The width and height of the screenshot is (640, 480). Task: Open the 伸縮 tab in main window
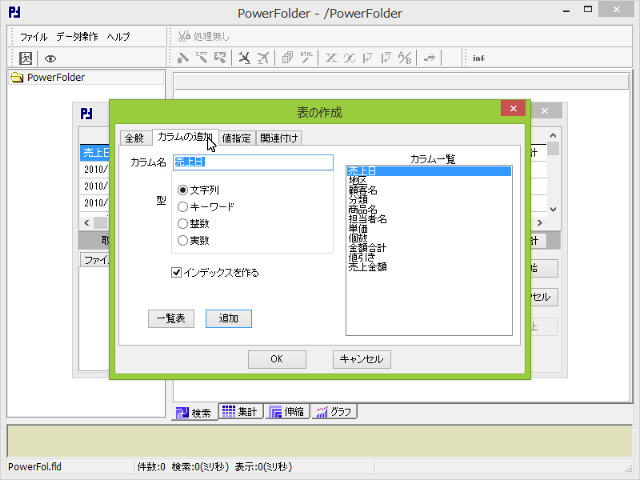pyautogui.click(x=287, y=411)
